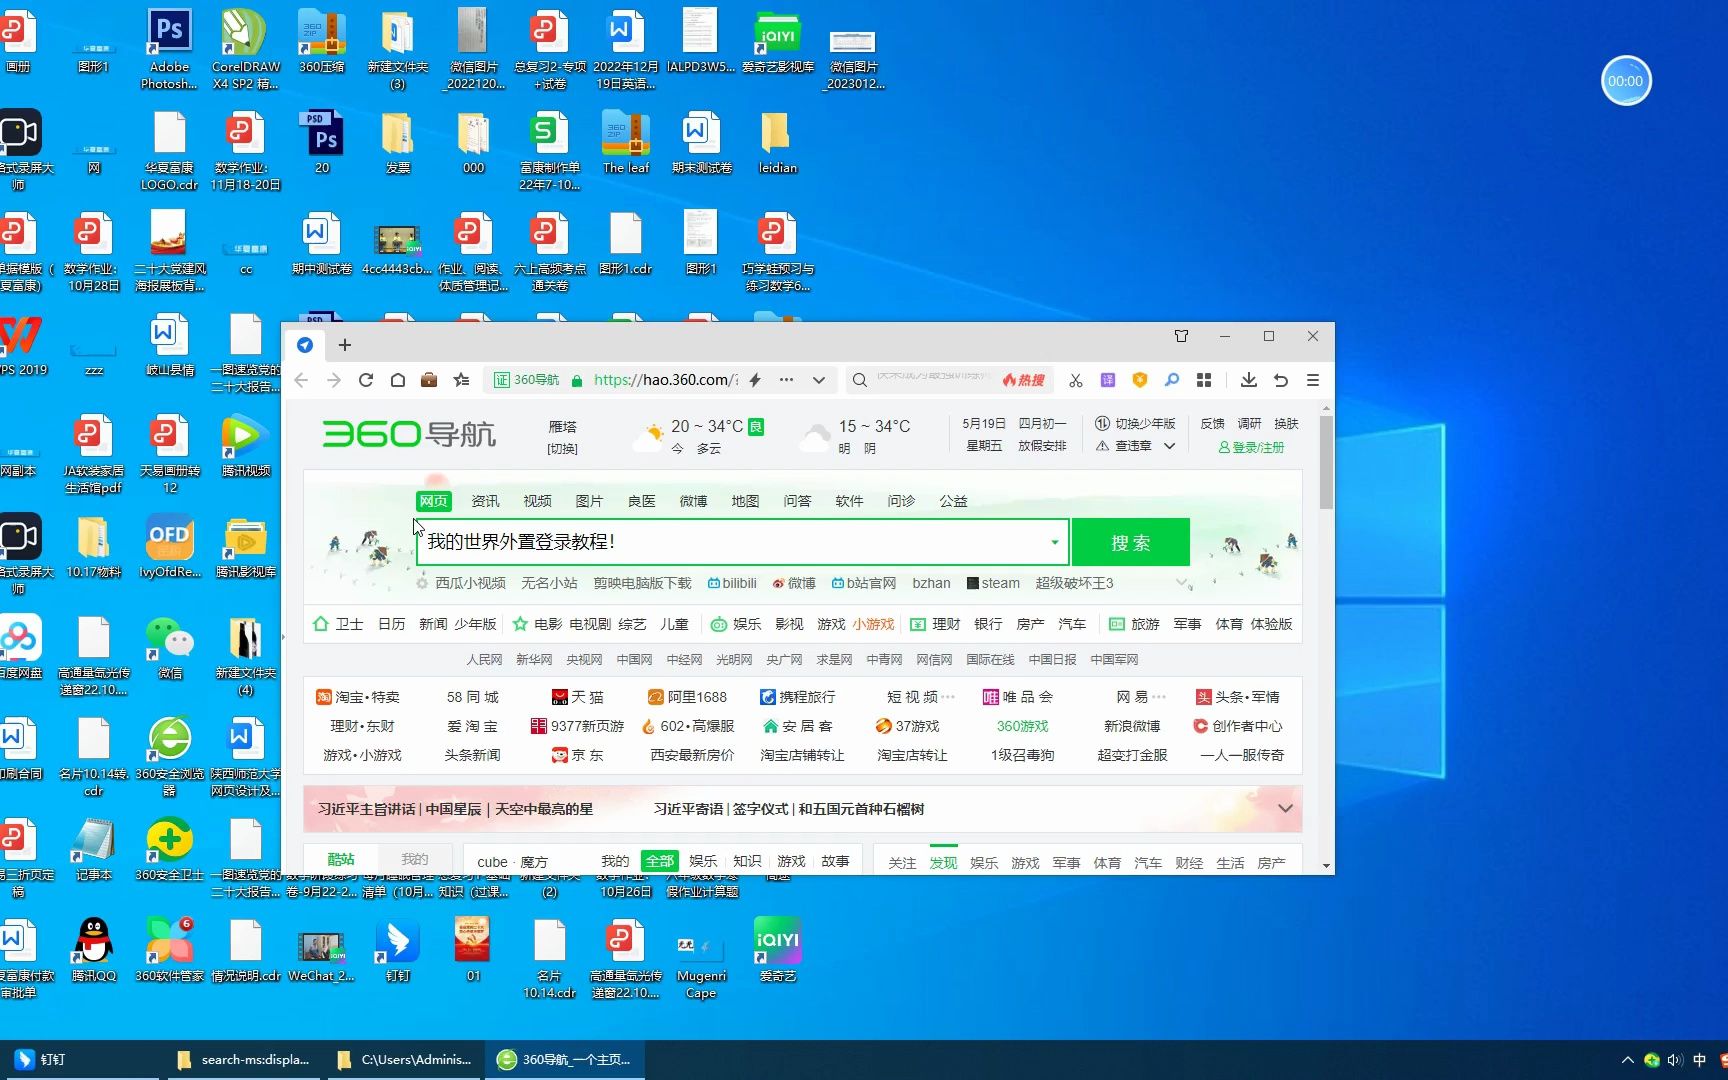Image resolution: width=1728 pixels, height=1080 pixels.
Task: Open a new browser tab
Action: pos(345,345)
